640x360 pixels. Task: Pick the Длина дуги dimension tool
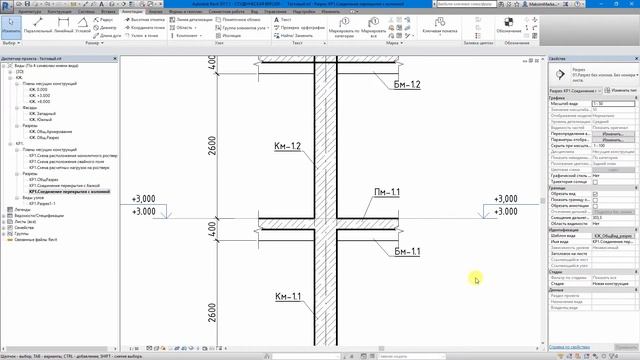coord(107,36)
